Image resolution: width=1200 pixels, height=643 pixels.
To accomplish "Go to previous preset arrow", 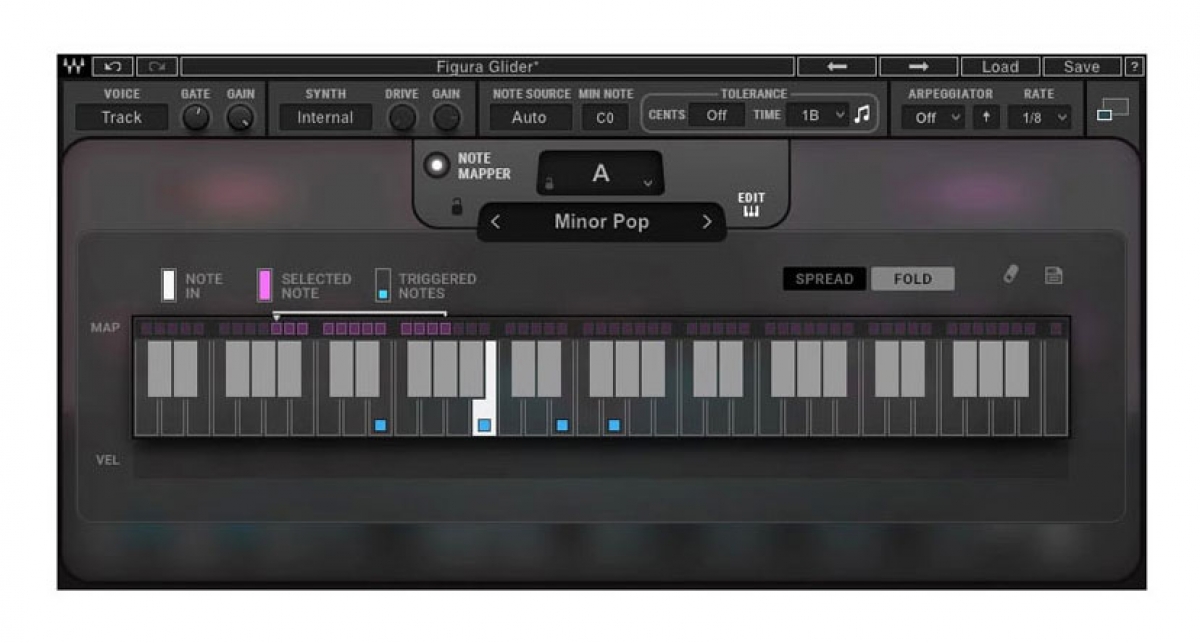I will (x=837, y=67).
